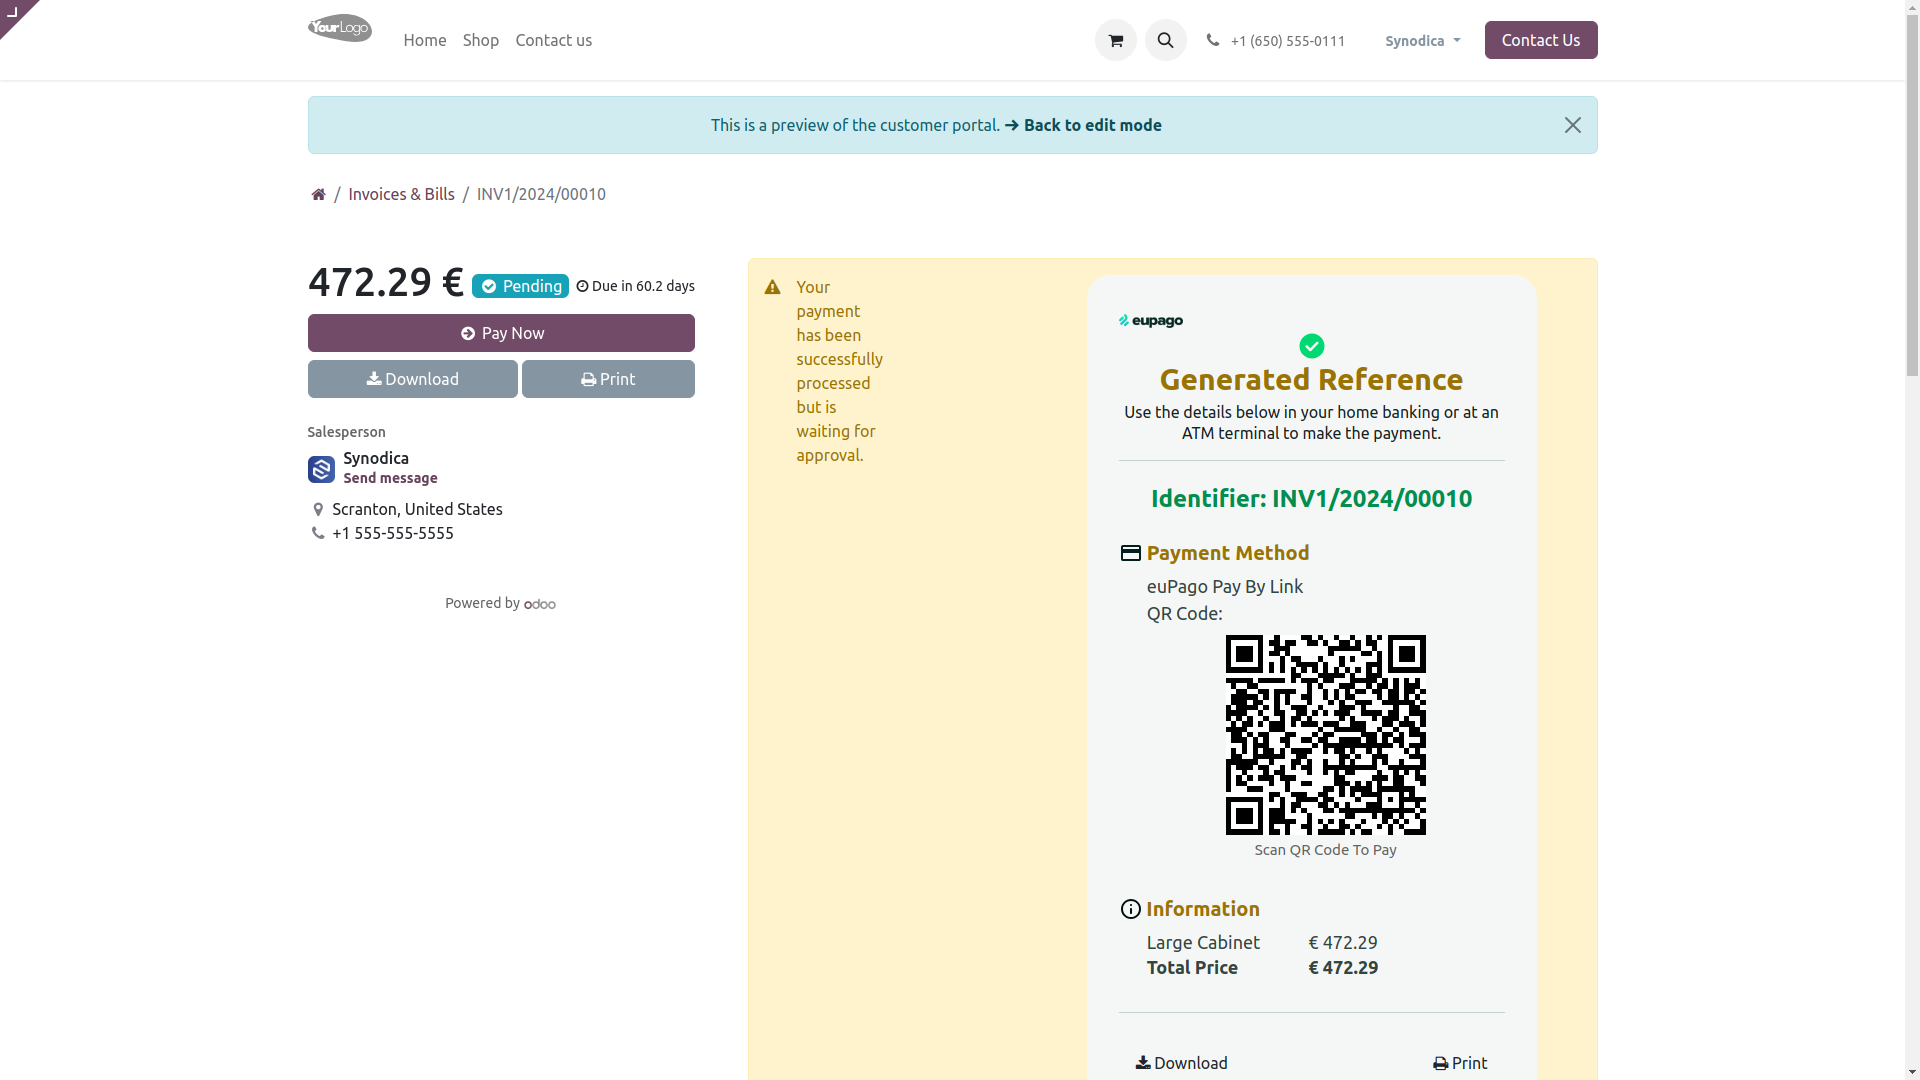Click the Identifier: INV1/2024/00010 text
Image resolution: width=1920 pixels, height=1080 pixels.
point(1311,498)
